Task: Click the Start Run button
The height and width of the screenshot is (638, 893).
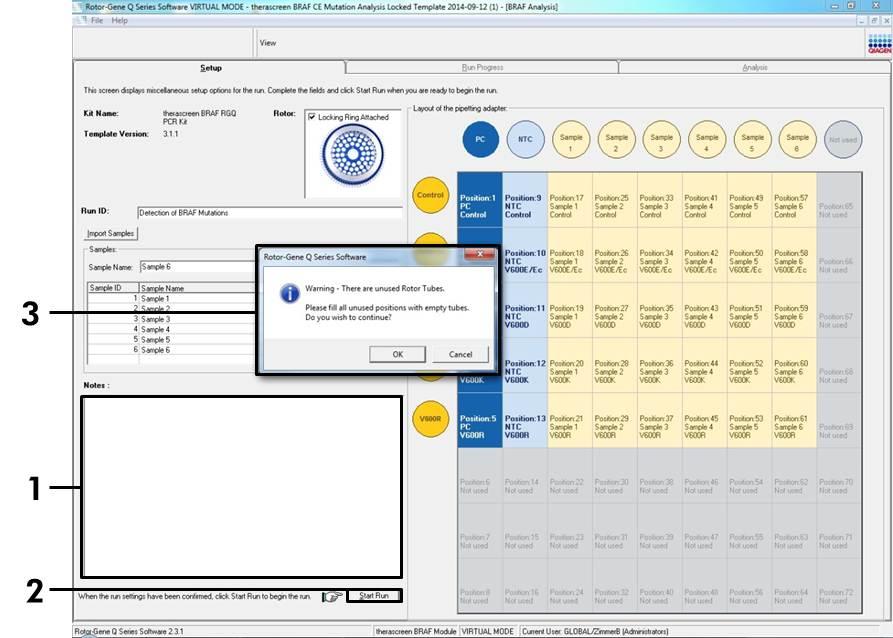Action: click(x=374, y=596)
